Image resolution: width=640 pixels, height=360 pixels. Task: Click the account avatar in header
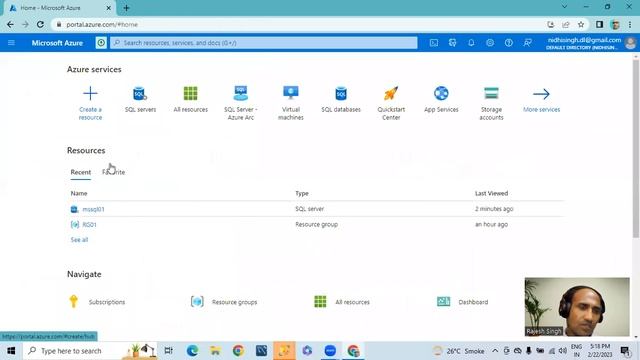630,43
